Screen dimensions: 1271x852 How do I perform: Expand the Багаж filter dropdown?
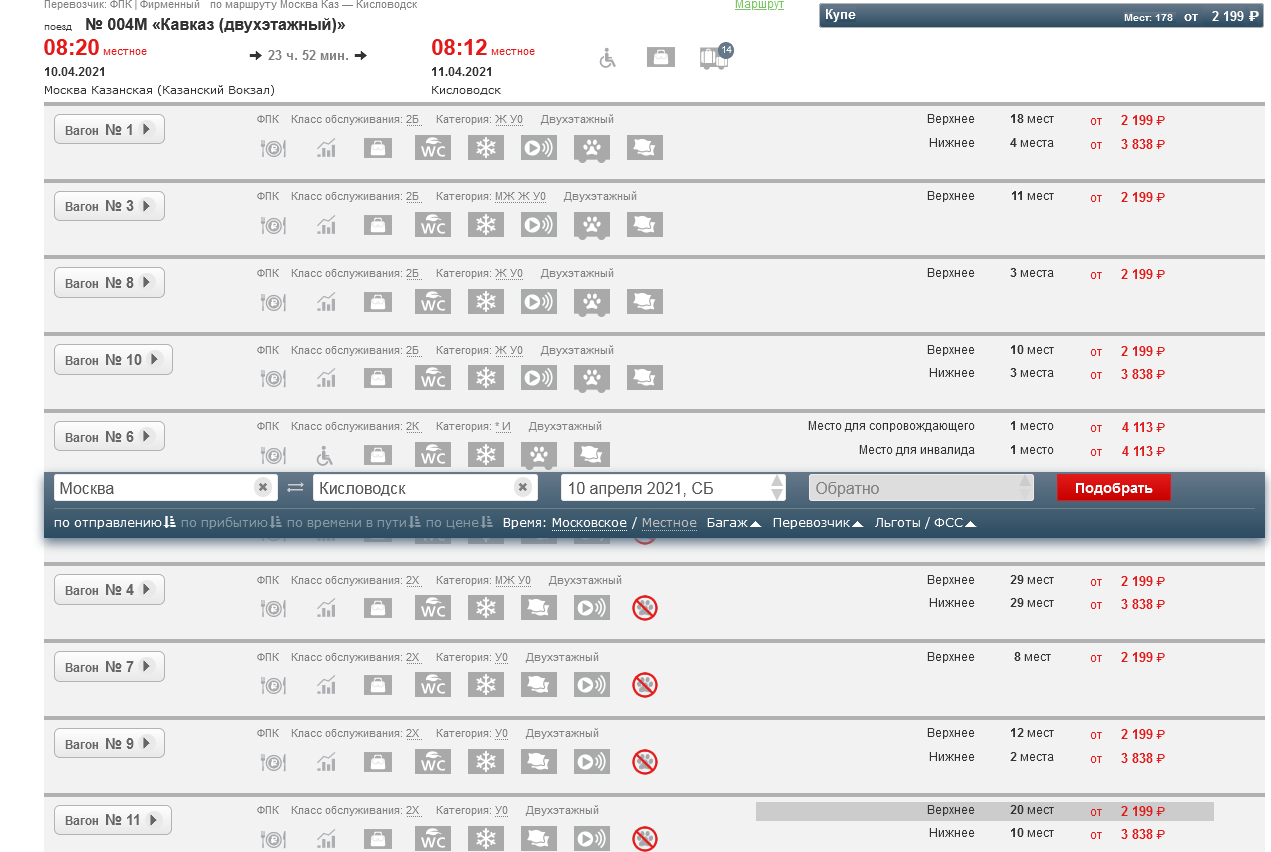(733, 523)
